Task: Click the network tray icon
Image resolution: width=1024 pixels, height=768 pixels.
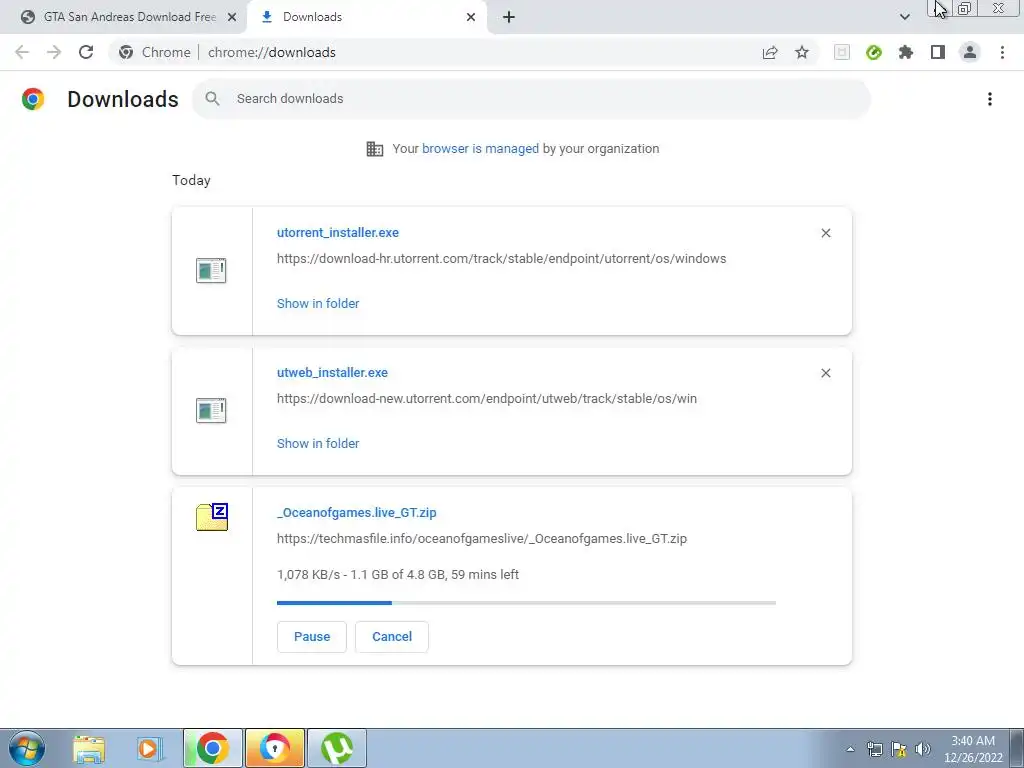Action: (x=874, y=749)
